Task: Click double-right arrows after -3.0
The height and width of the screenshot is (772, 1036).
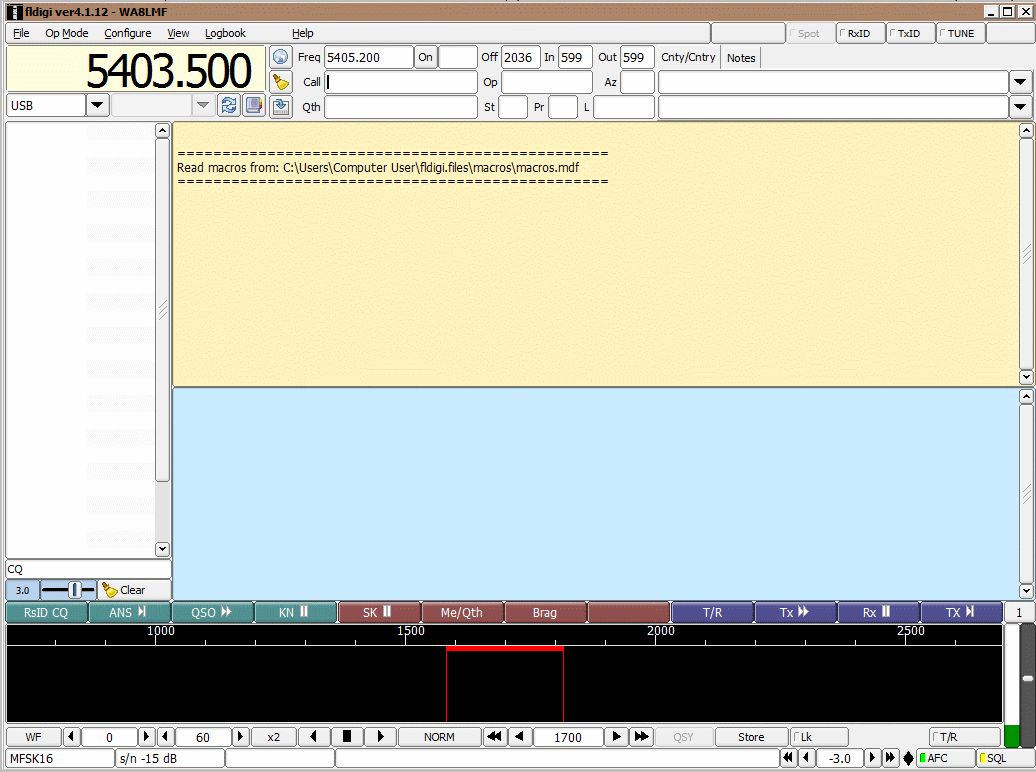Action: 890,757
